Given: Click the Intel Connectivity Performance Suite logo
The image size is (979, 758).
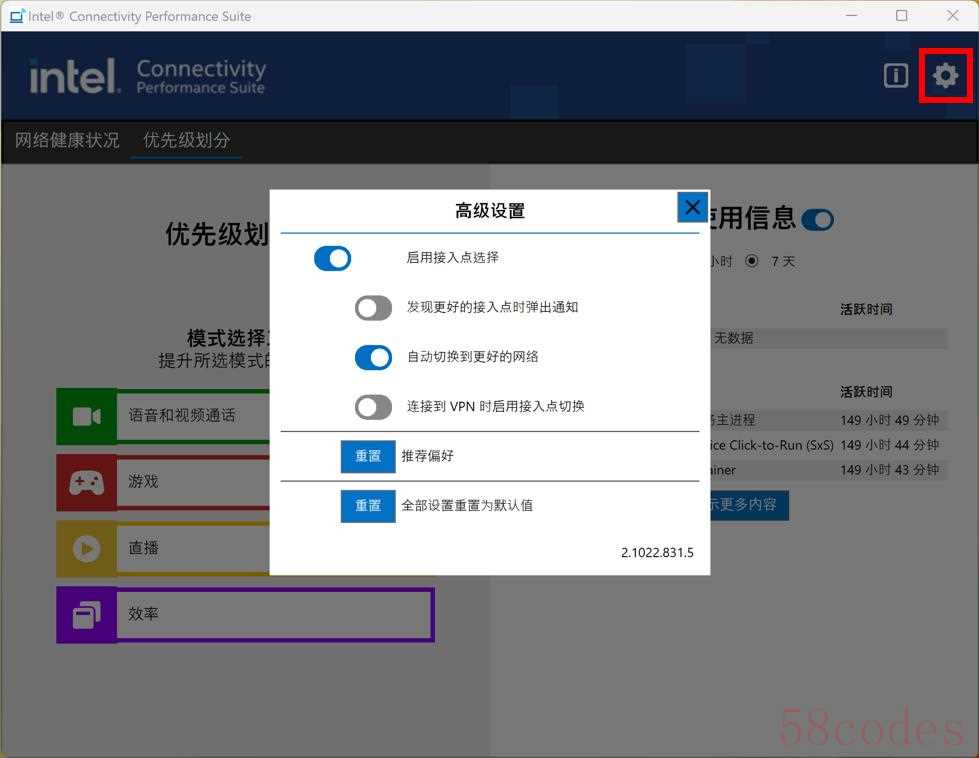Looking at the screenshot, I should pyautogui.click(x=148, y=76).
